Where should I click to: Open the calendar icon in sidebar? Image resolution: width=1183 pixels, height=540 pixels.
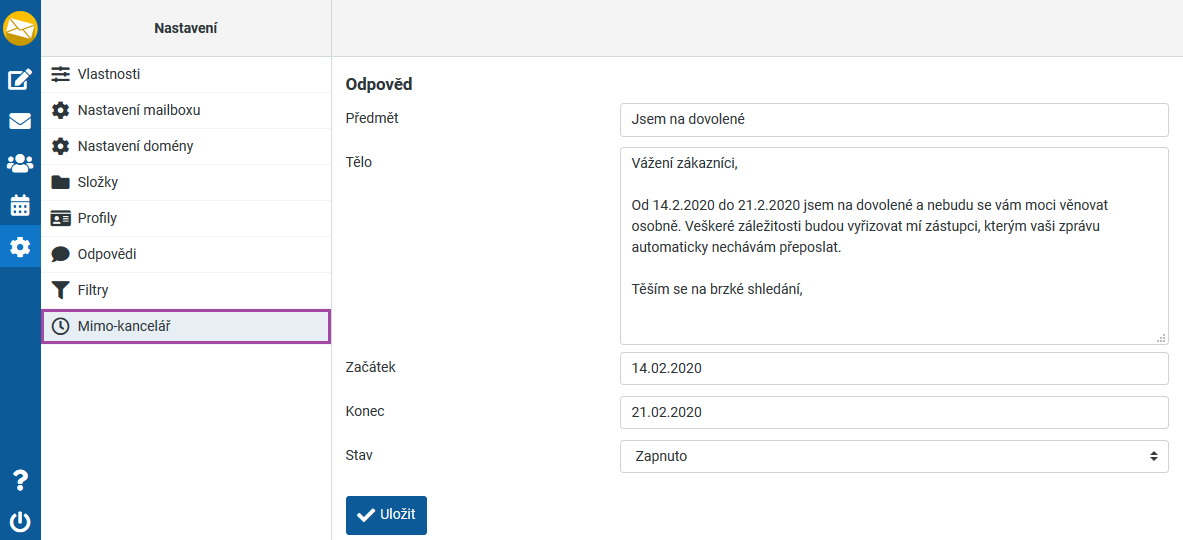(20, 205)
